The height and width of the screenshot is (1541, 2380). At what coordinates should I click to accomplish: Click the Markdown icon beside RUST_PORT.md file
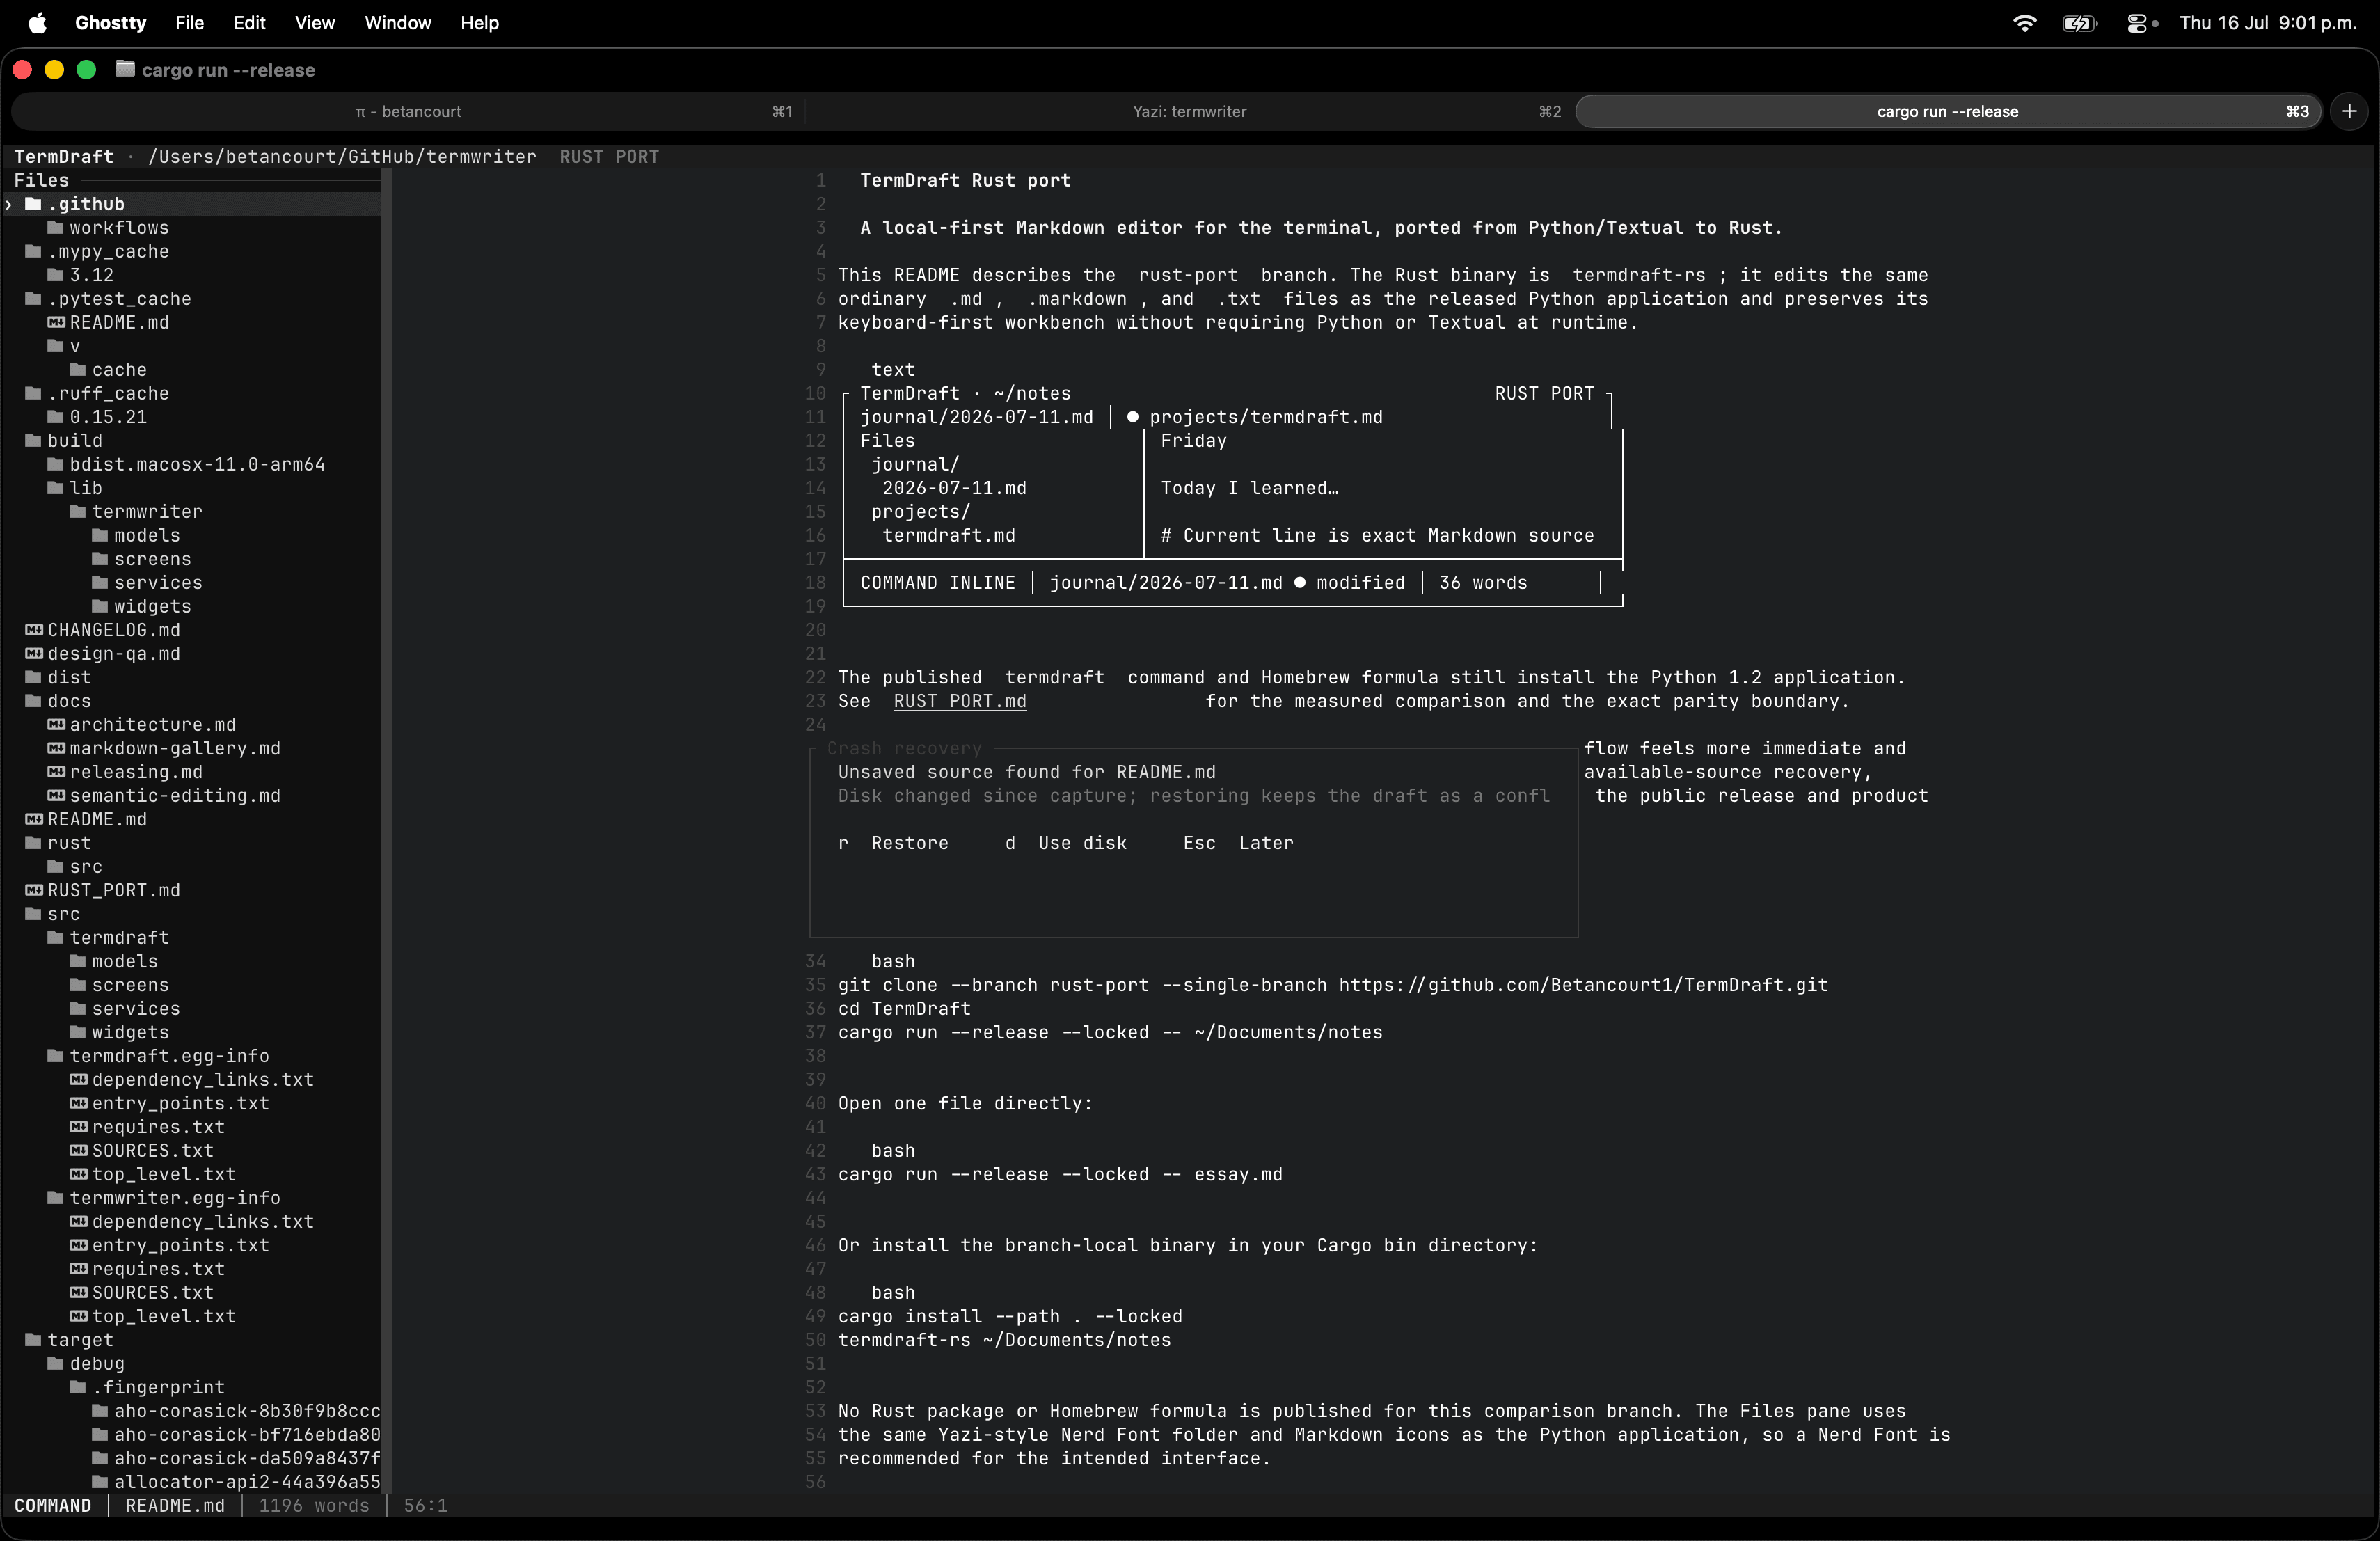click(33, 890)
